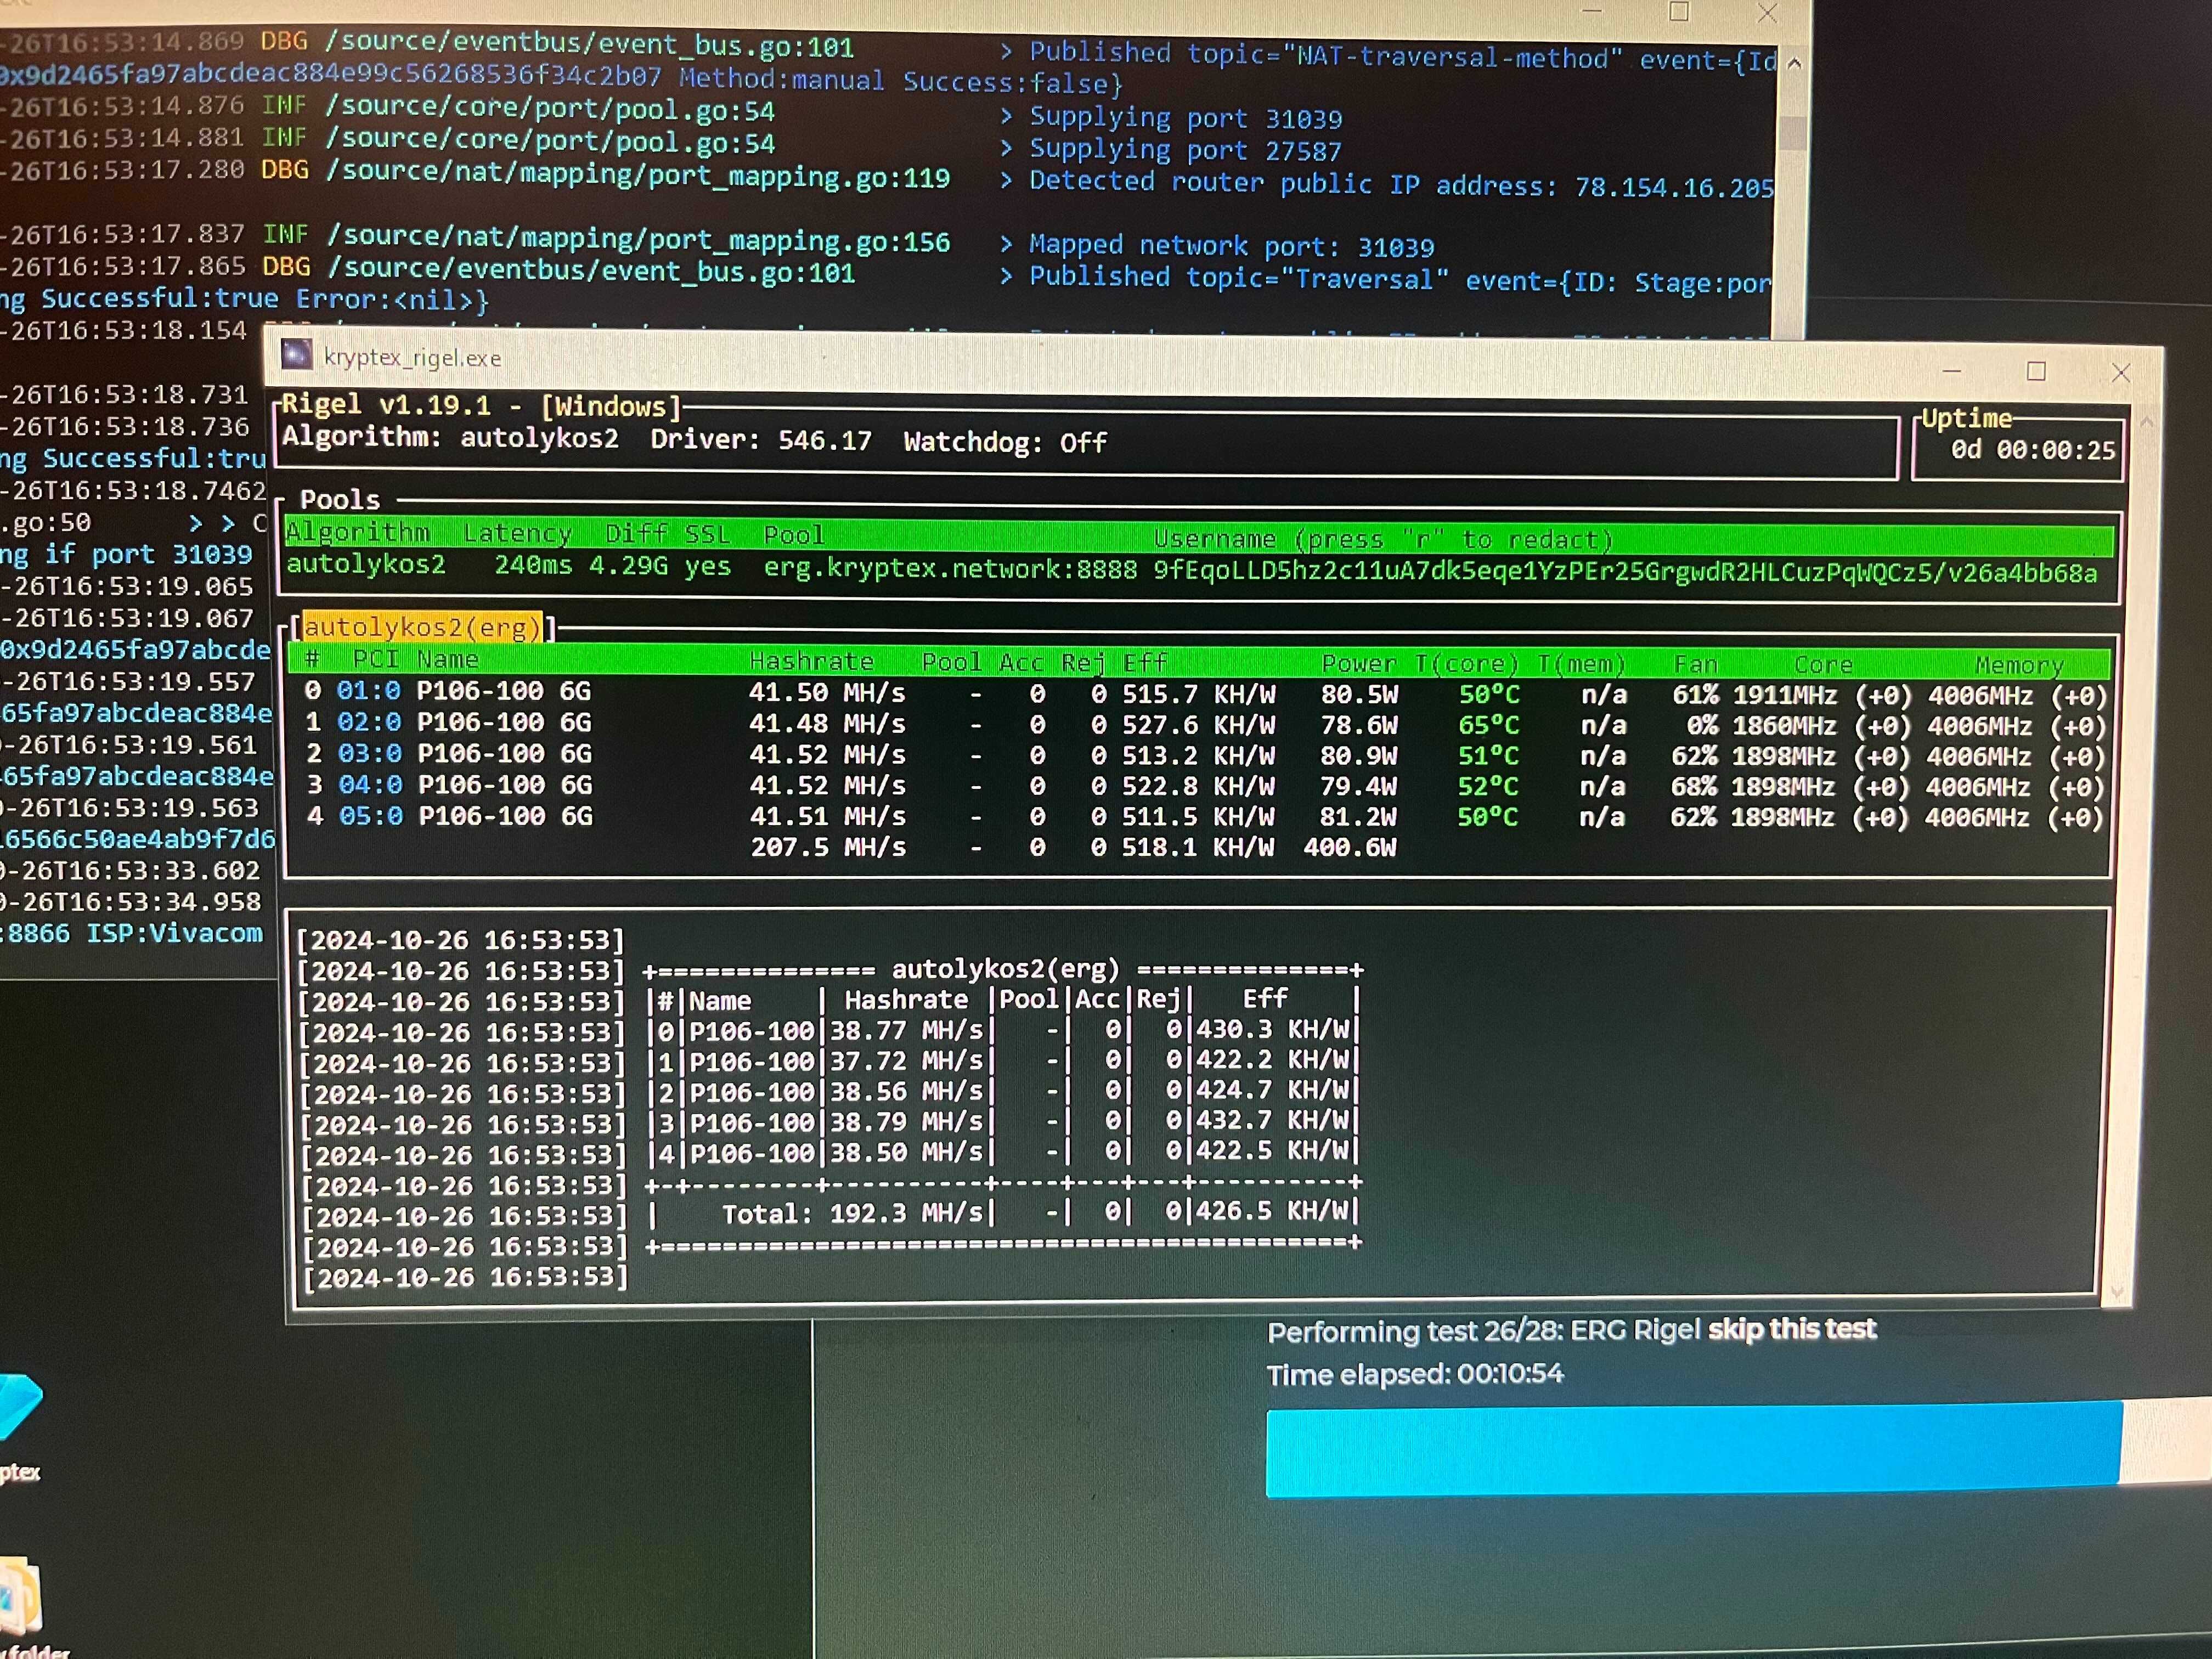Click the "81.2W" power value
Viewport: 2212px width, 1659px height.
tap(1358, 817)
